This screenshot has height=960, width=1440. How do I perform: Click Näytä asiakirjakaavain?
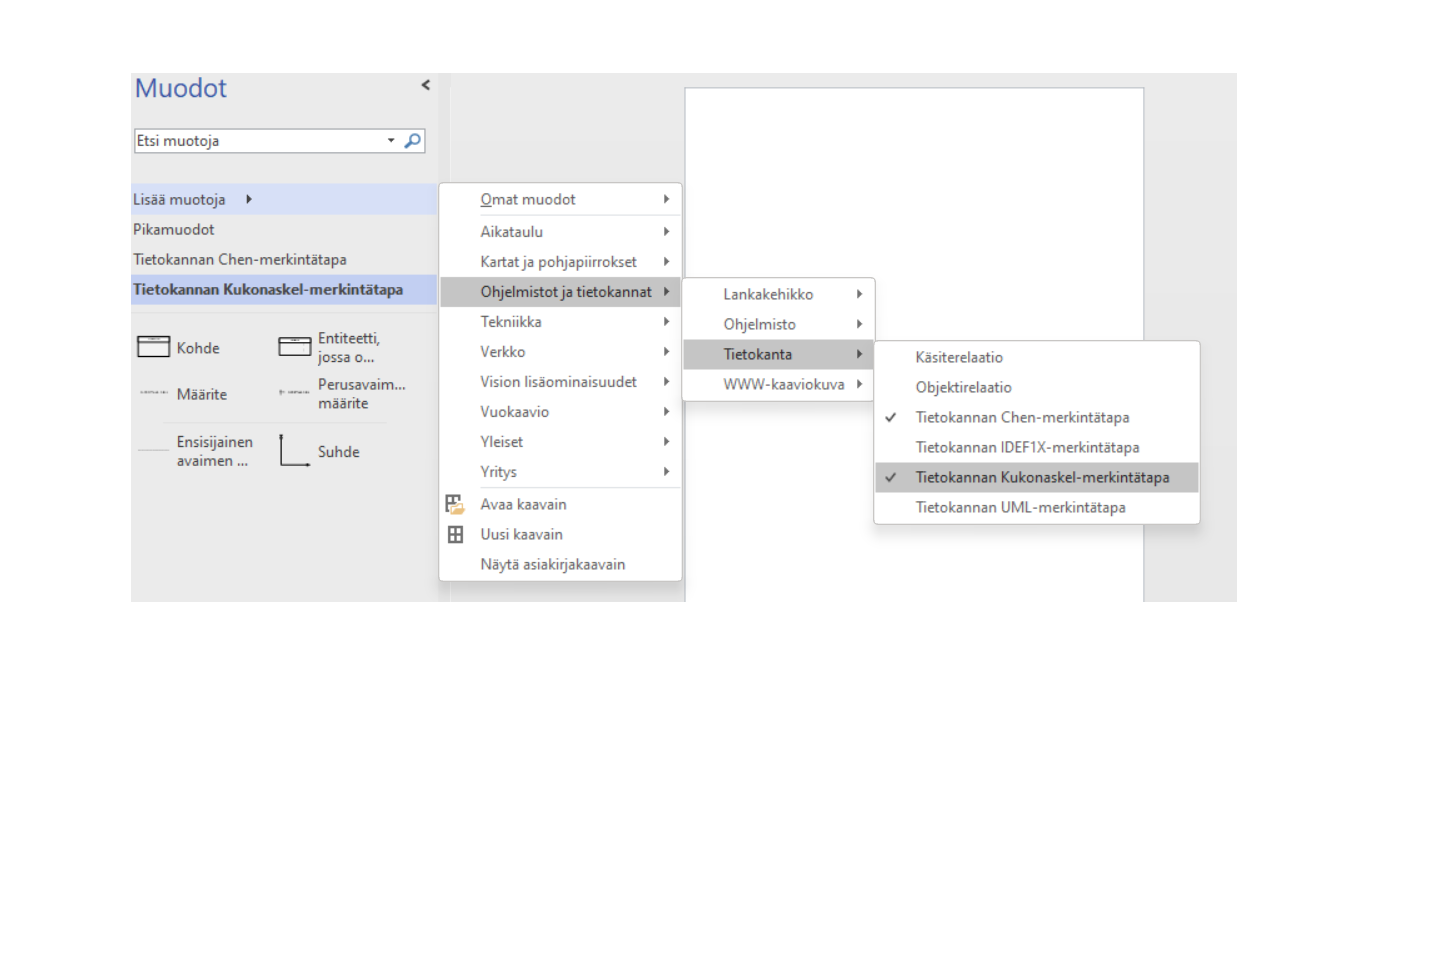552,564
